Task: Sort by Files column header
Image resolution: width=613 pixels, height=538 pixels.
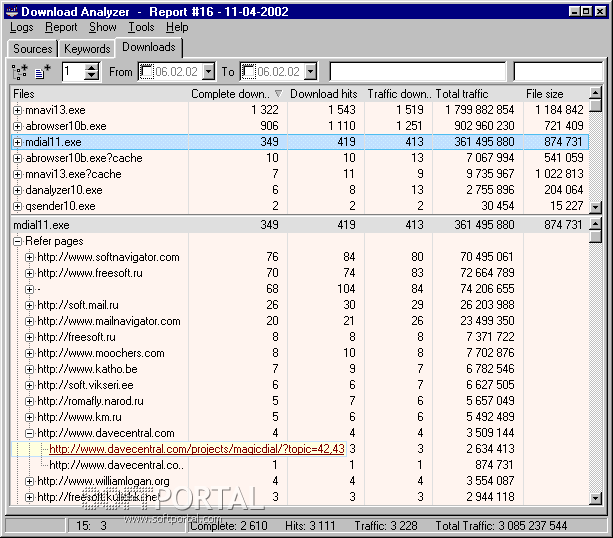Action: [x=99, y=94]
